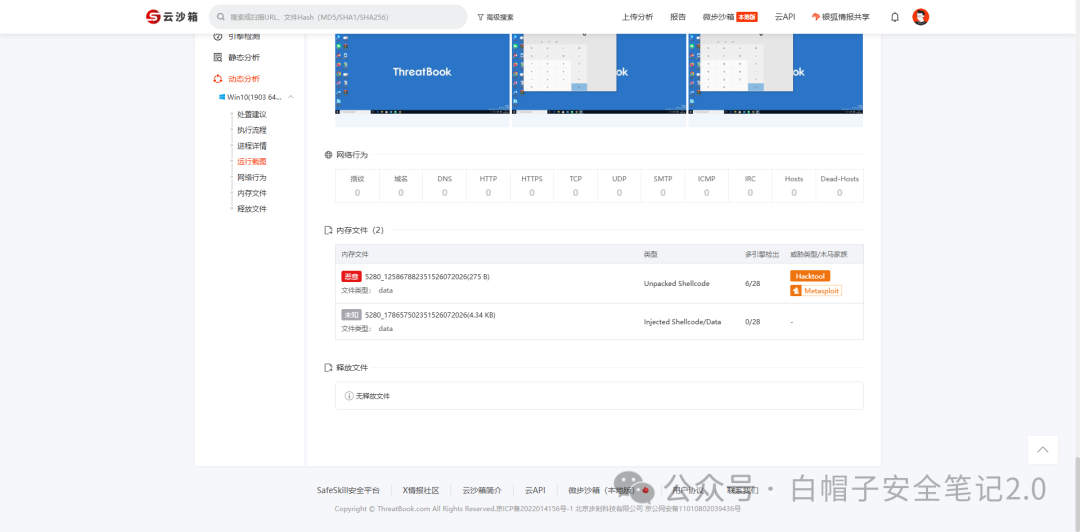Viewport: 1080px width, 532px height.
Task: Click the Metasploit family tag
Action: [816, 291]
